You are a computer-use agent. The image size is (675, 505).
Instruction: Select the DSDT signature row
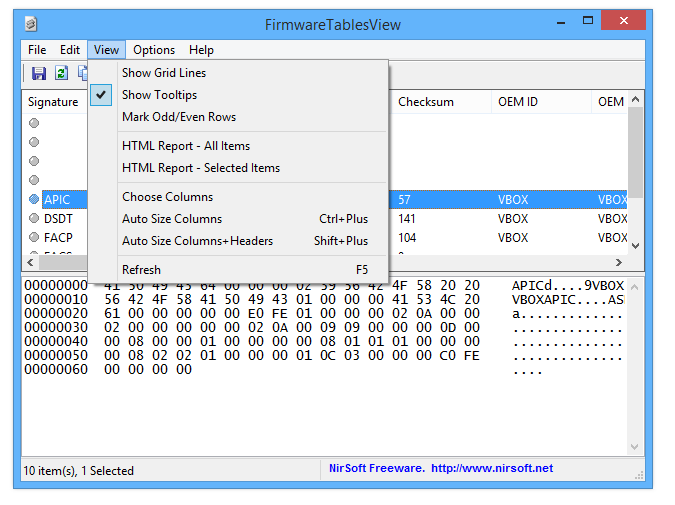click(x=59, y=219)
